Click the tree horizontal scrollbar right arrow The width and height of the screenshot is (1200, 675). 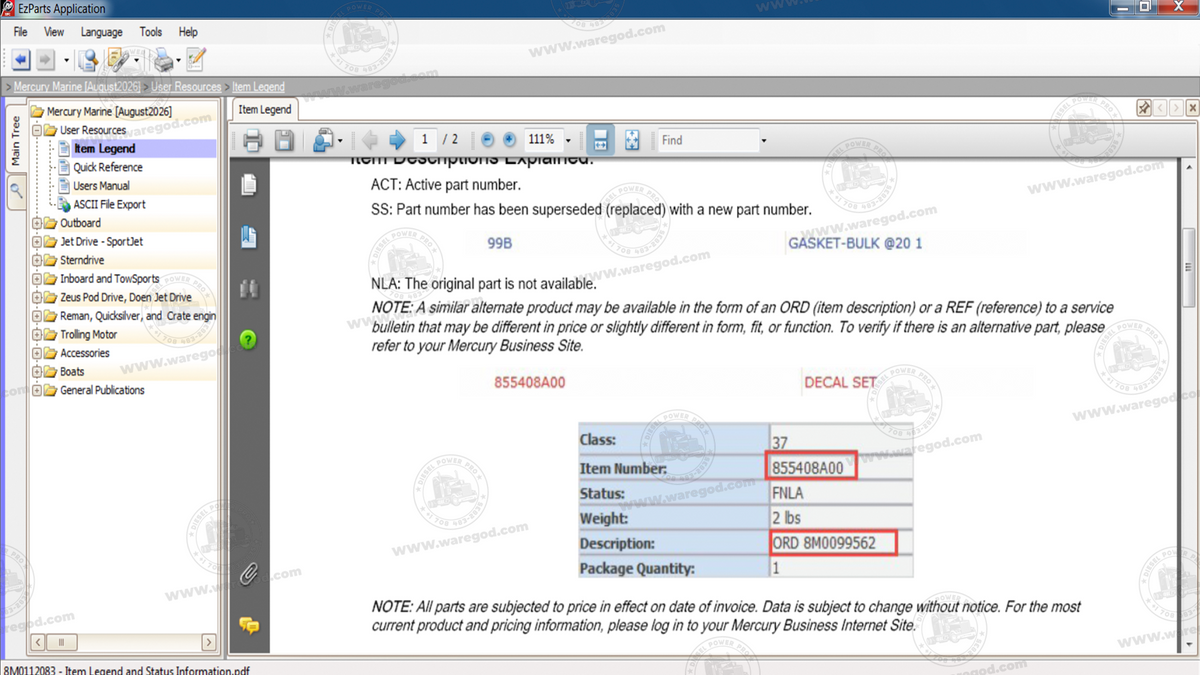pos(209,642)
